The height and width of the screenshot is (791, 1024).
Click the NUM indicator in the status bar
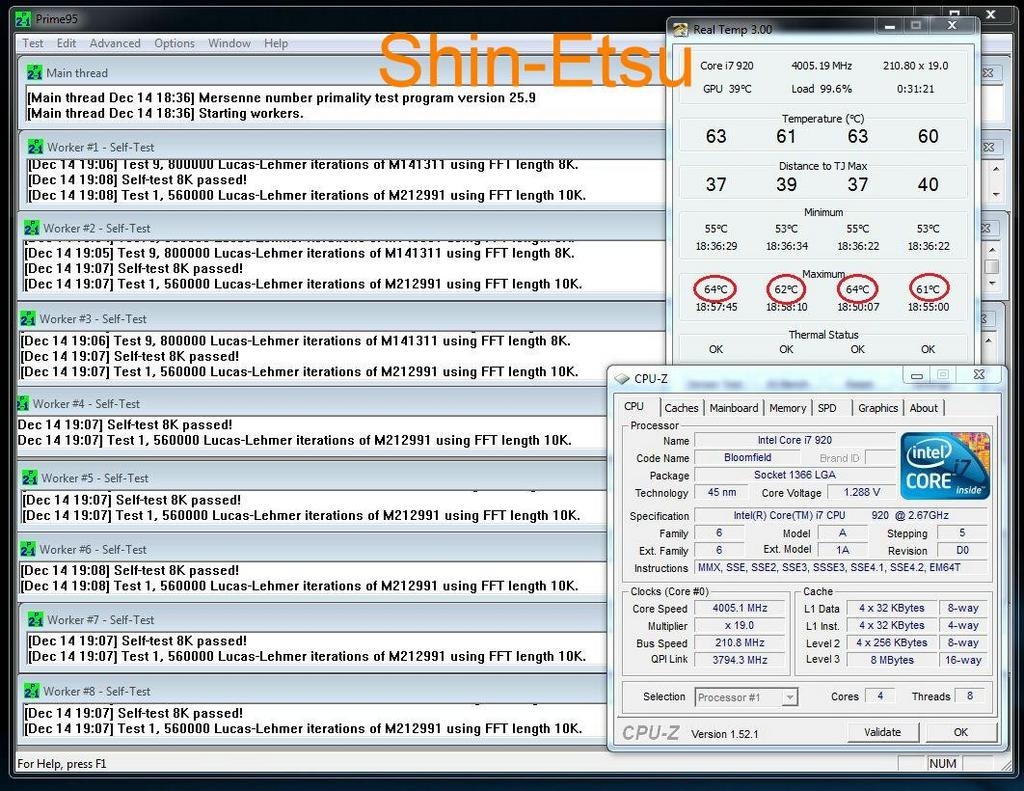(x=942, y=764)
